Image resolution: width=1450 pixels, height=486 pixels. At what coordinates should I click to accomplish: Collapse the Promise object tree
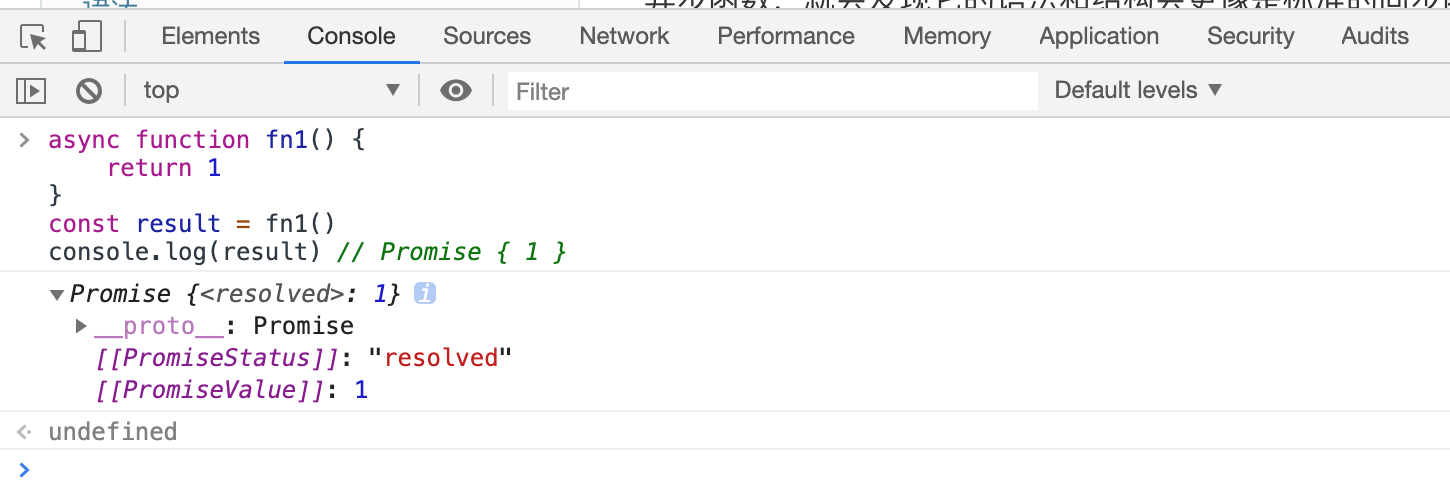point(57,295)
